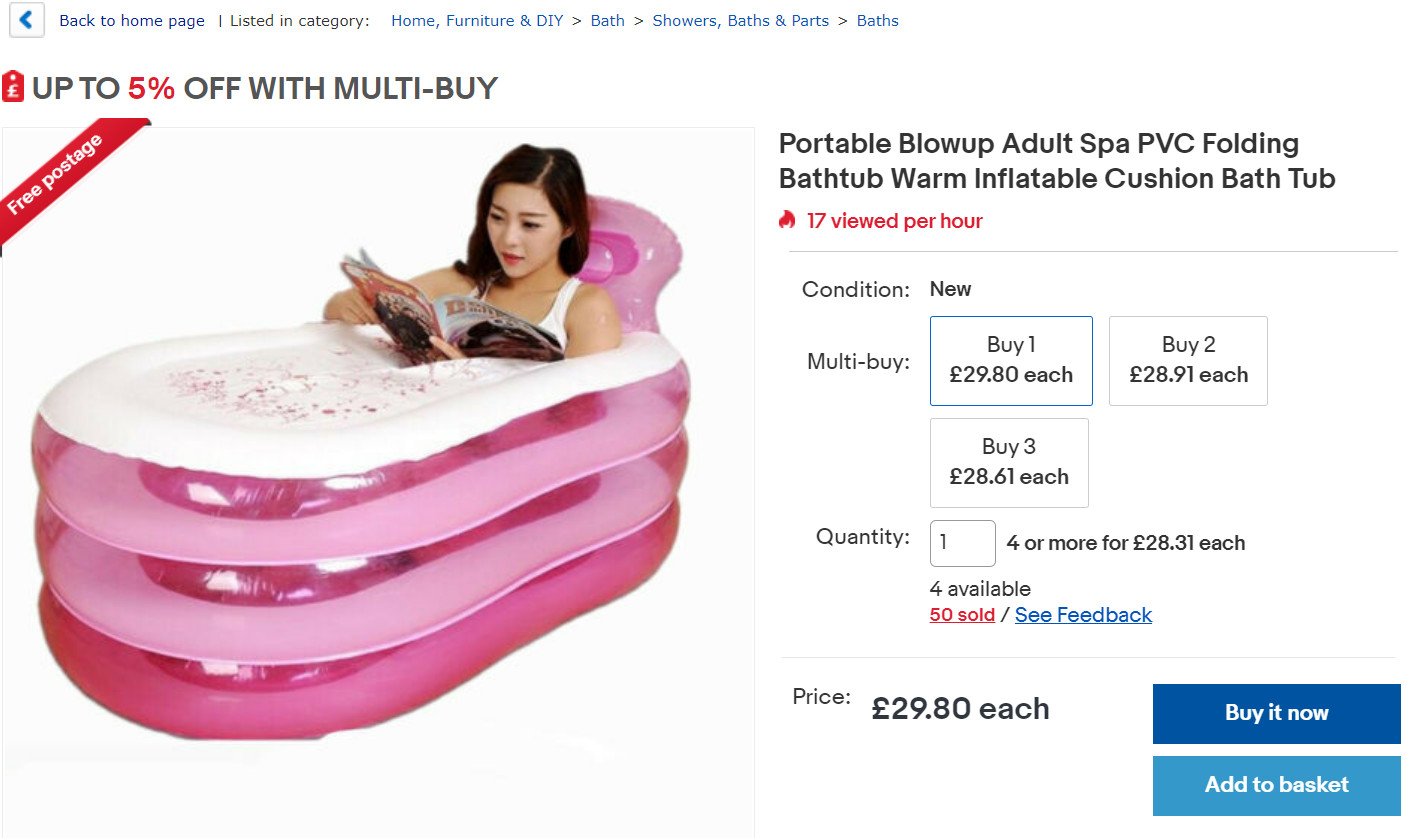Select the Buy 1 multi-buy option
Viewport: 1421px width, 838px height.
1011,360
